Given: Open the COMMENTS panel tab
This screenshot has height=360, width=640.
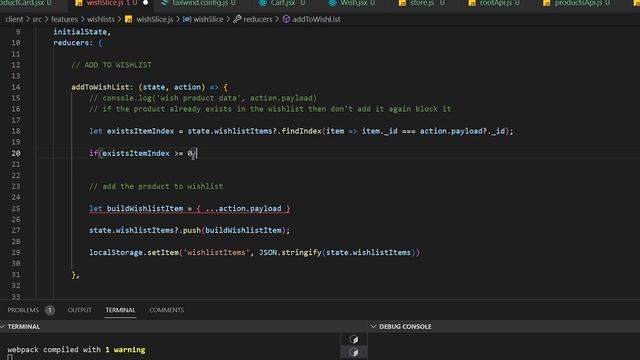Looking at the screenshot, I should click(167, 310).
